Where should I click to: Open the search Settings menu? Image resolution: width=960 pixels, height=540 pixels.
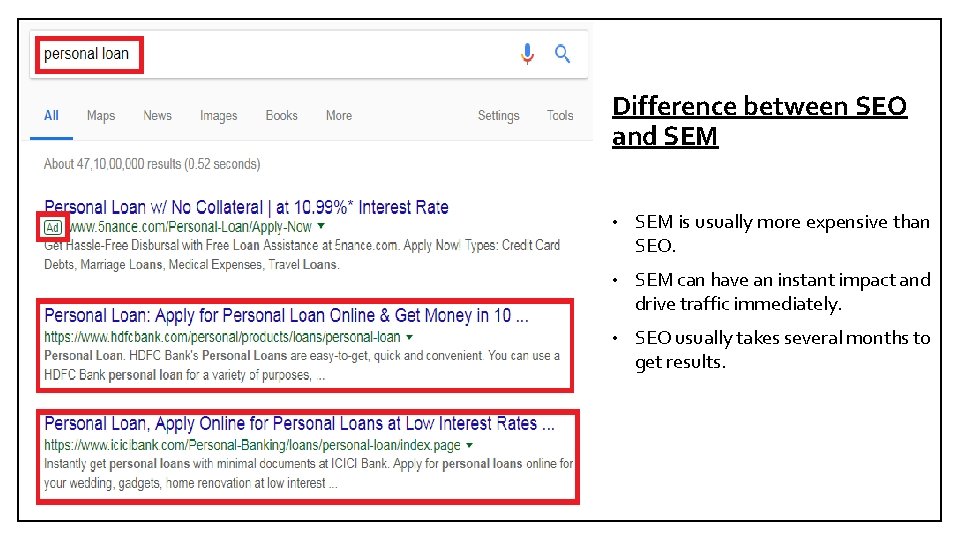pos(498,115)
